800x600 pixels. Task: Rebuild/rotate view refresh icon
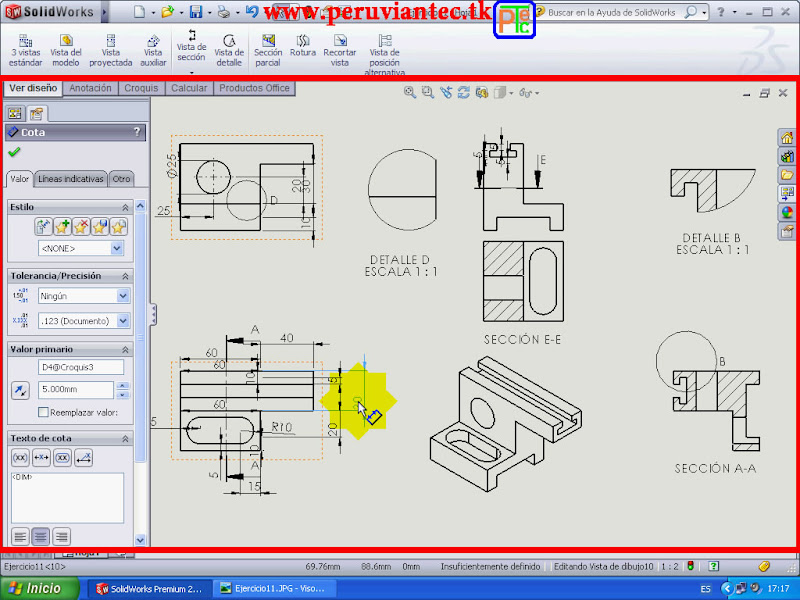pyautogui.click(x=463, y=92)
